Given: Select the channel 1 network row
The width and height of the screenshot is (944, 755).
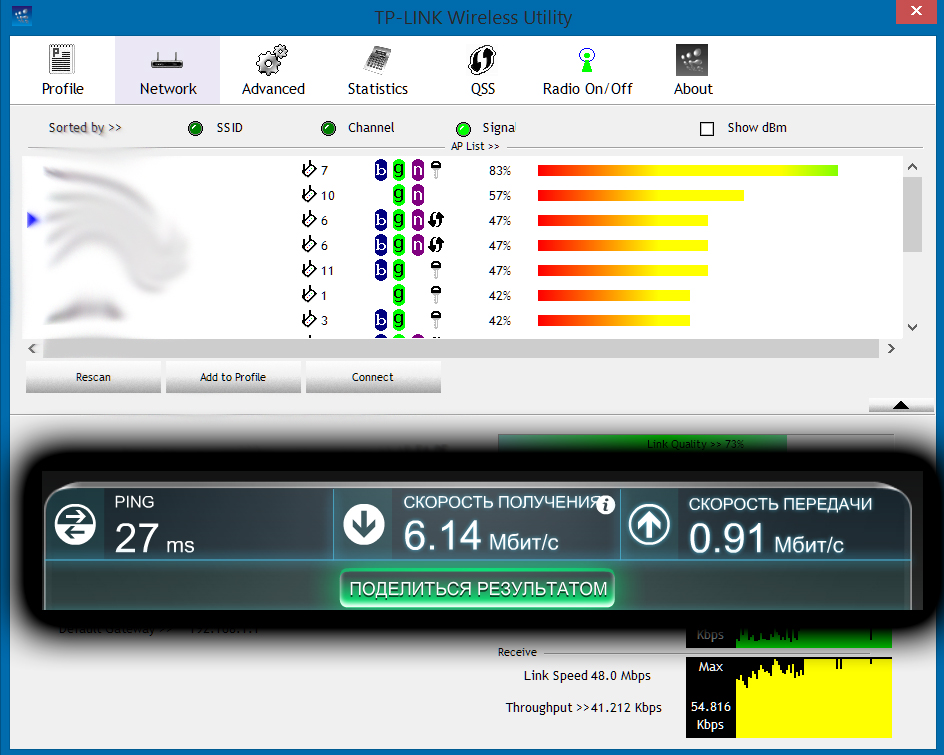Looking at the screenshot, I should pyautogui.click(x=462, y=295).
